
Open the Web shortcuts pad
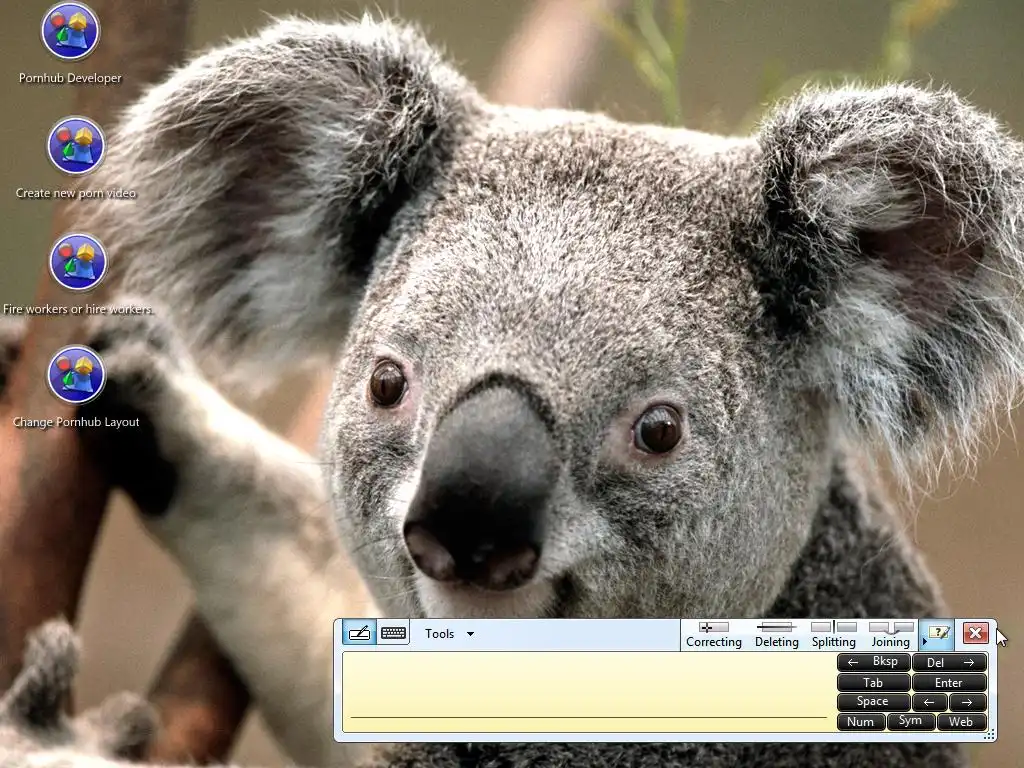click(x=961, y=722)
